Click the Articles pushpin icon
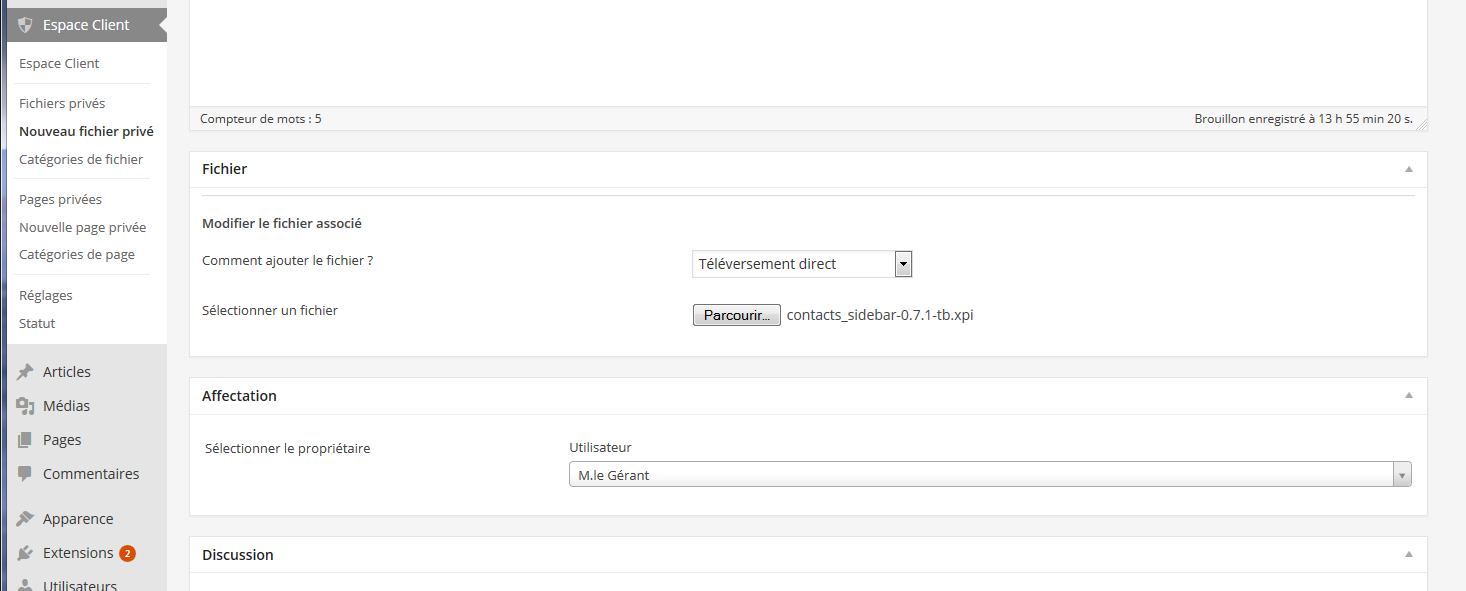 coord(25,372)
